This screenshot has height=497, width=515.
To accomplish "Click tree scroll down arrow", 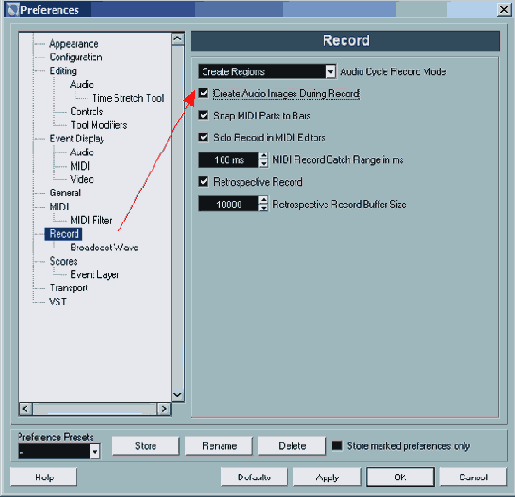I will tap(178, 395).
